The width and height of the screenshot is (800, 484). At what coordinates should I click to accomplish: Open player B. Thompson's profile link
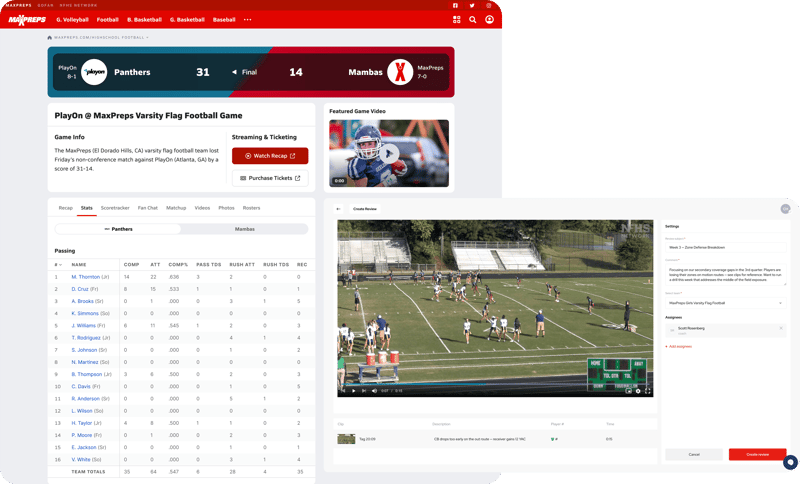(87, 374)
